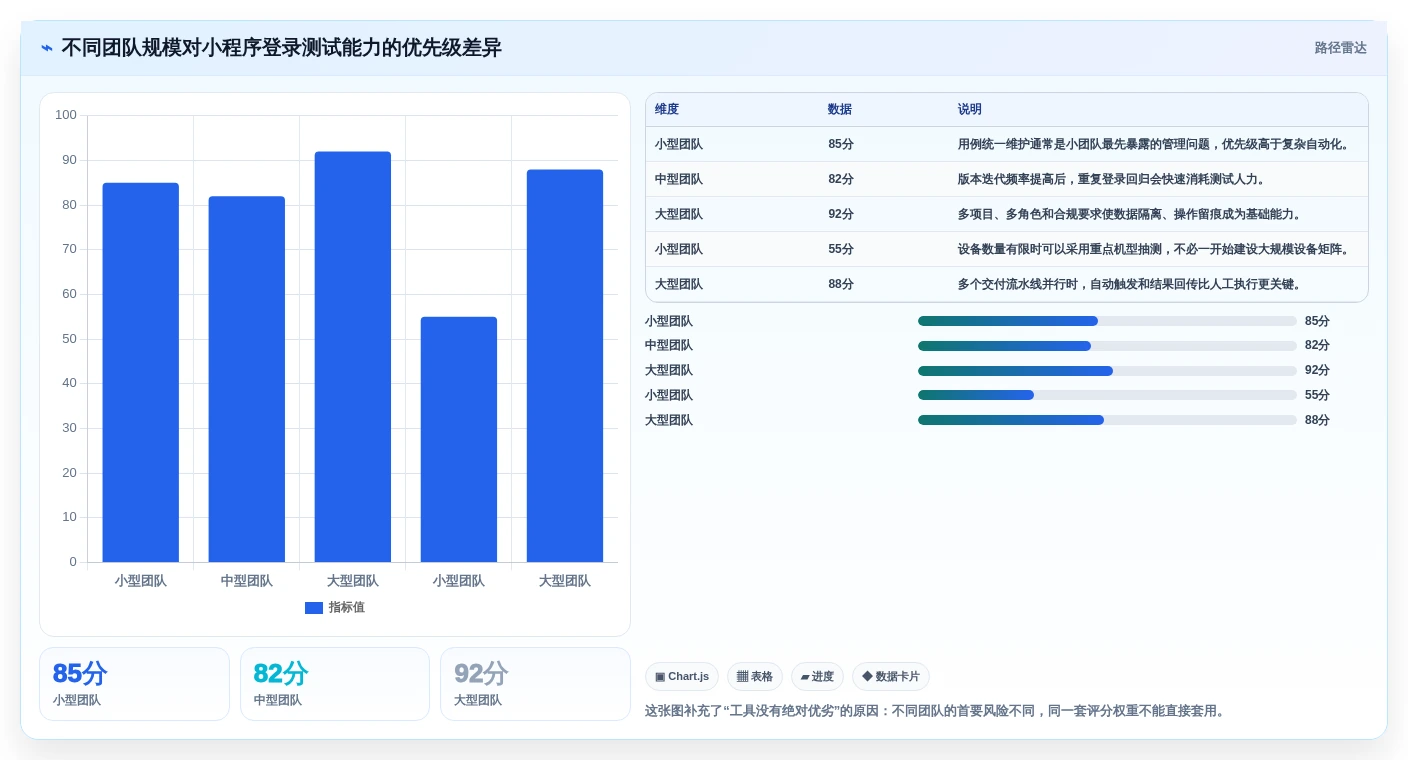Click the chart bar reaching 88
Viewport: 1408px width, 760px height.
565,366
